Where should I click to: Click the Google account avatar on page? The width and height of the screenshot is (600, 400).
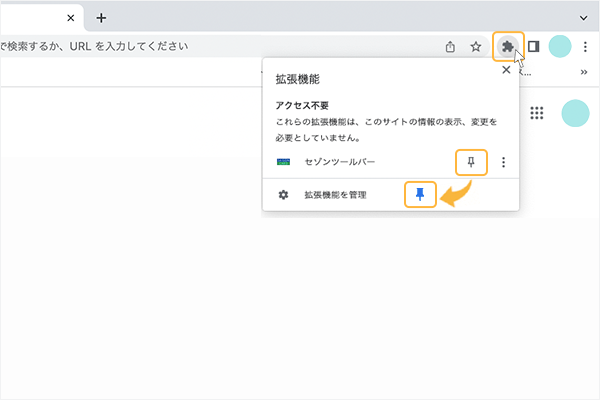[575, 113]
